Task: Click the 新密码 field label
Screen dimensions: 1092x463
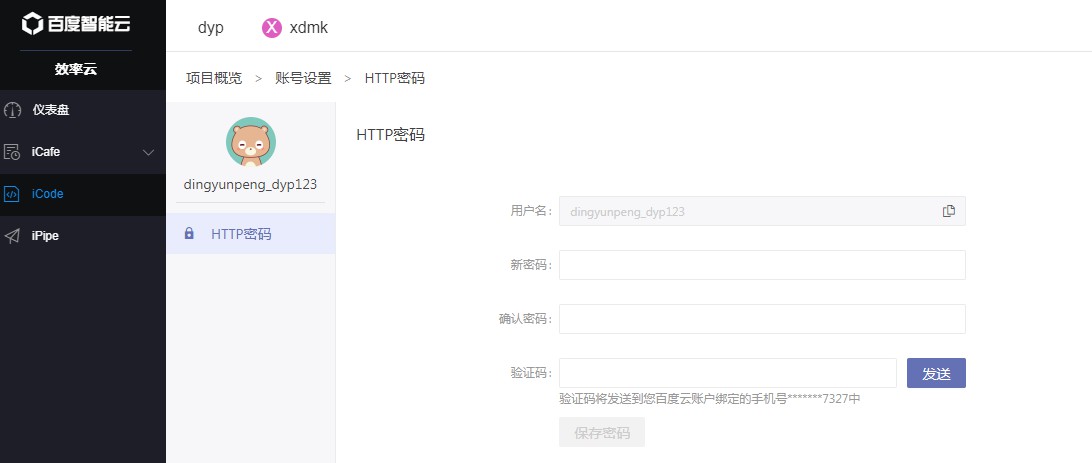Action: (x=531, y=265)
